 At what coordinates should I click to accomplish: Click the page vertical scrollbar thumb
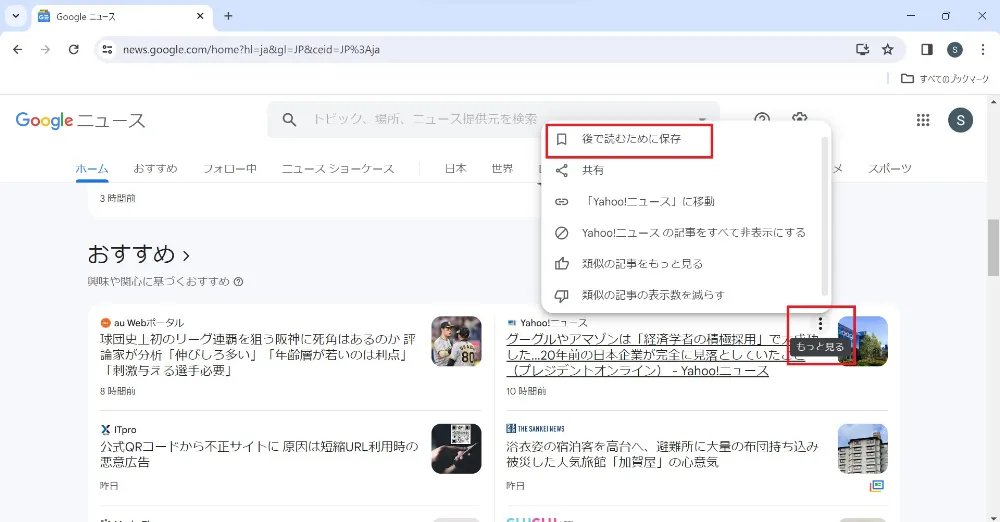point(994,248)
